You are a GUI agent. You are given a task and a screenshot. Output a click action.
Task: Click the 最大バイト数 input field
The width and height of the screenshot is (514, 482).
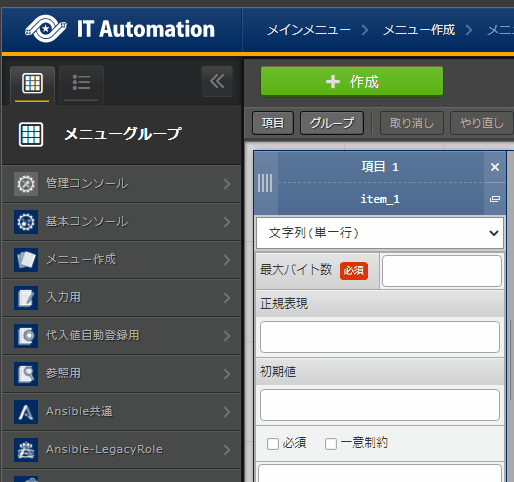[x=442, y=271]
